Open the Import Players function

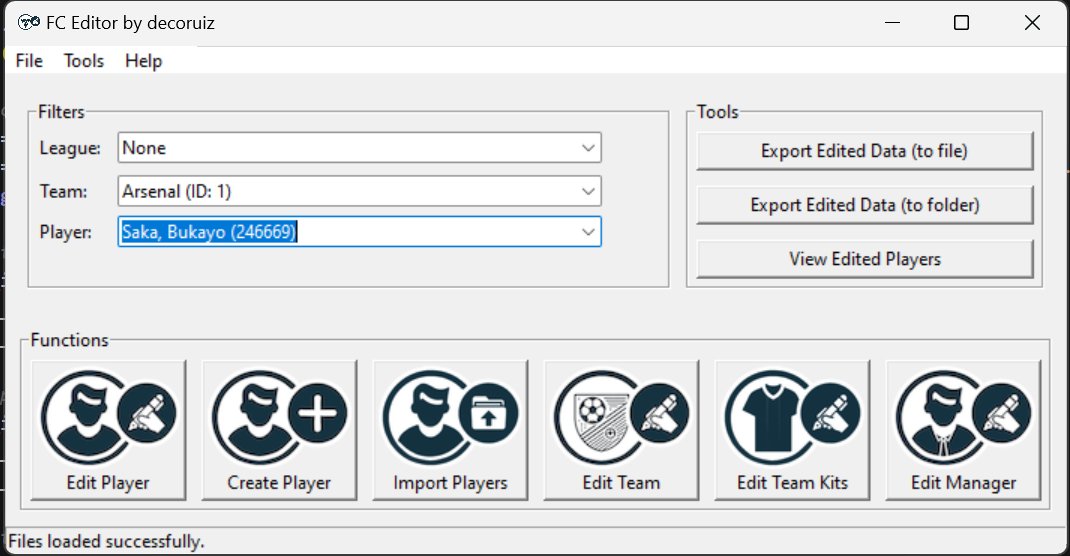(450, 430)
